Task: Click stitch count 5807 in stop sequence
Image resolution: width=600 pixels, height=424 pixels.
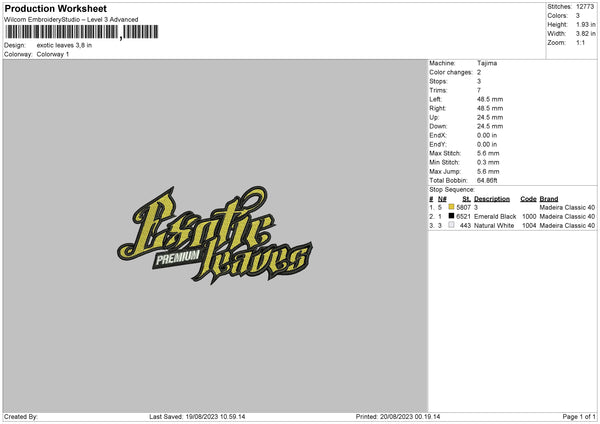Action: (x=463, y=207)
